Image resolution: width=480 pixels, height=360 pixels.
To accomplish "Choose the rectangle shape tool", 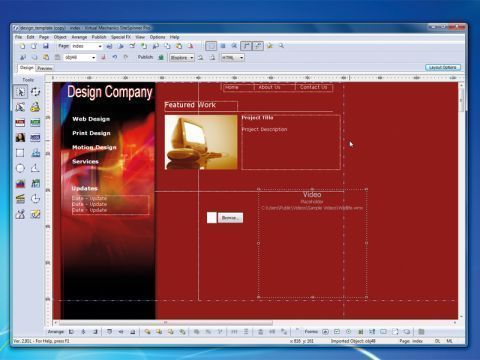I will point(20,153).
